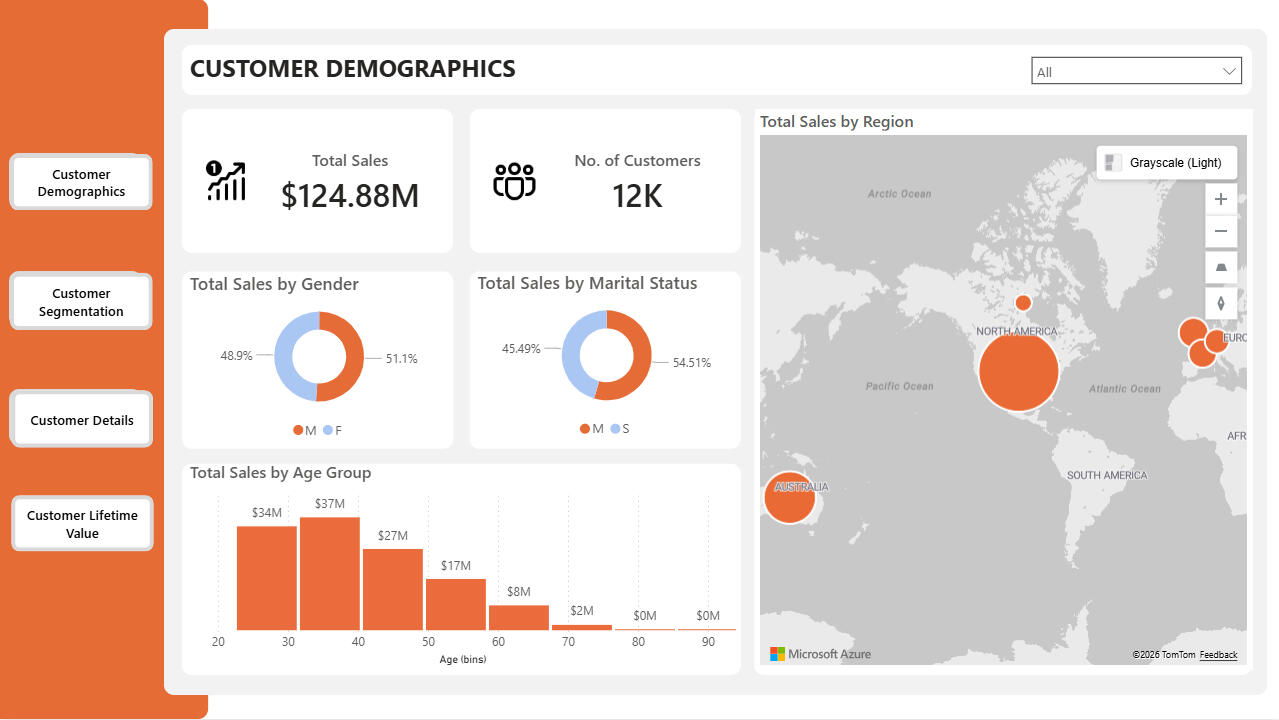Toggle the F legend item in Gender chart
This screenshot has height=720, width=1279.
pyautogui.click(x=333, y=430)
